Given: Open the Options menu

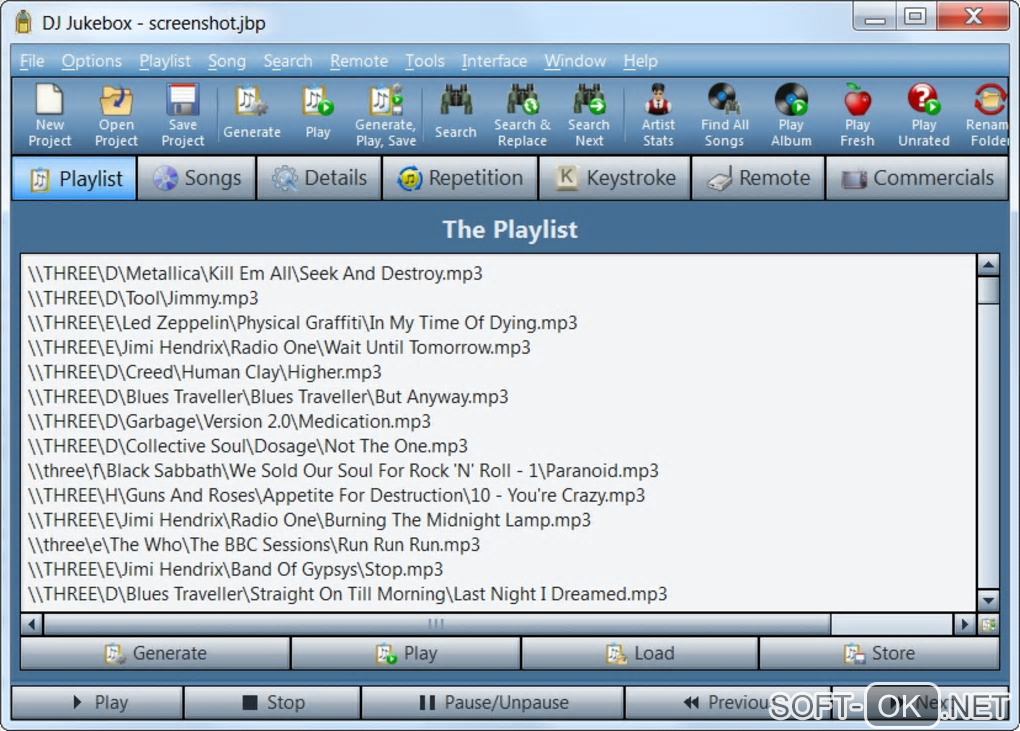Looking at the screenshot, I should (x=92, y=61).
